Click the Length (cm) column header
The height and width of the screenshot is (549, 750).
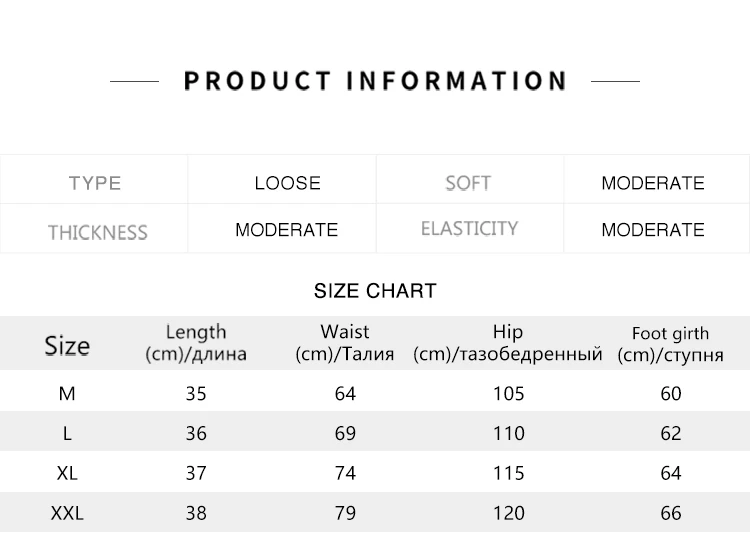coord(196,343)
